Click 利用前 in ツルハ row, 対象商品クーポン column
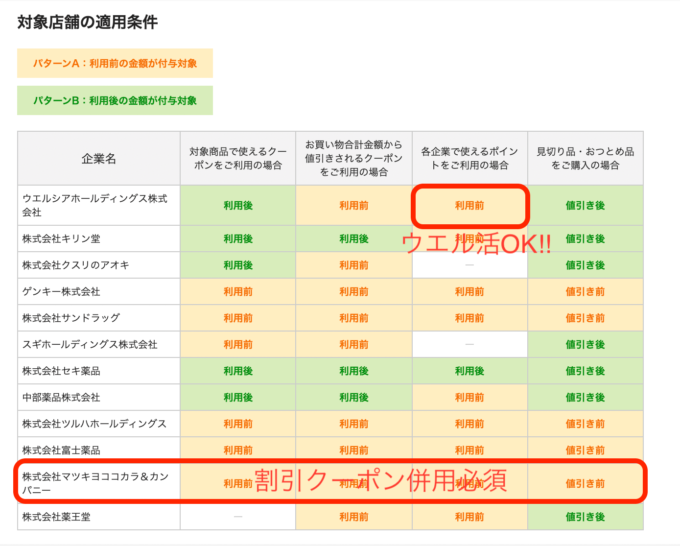Viewport: 680px width, 546px height. [238, 424]
